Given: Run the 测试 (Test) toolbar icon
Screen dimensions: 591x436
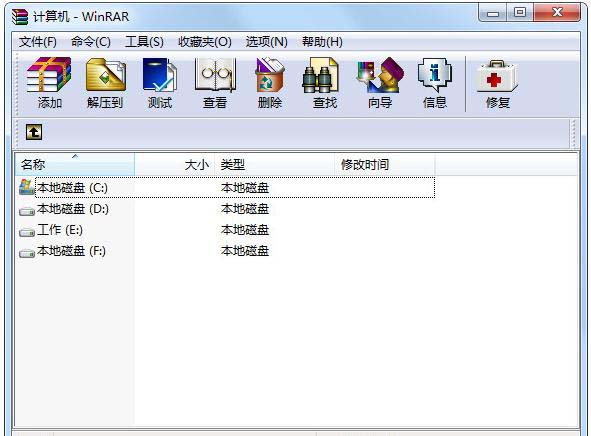Looking at the screenshot, I should (160, 75).
